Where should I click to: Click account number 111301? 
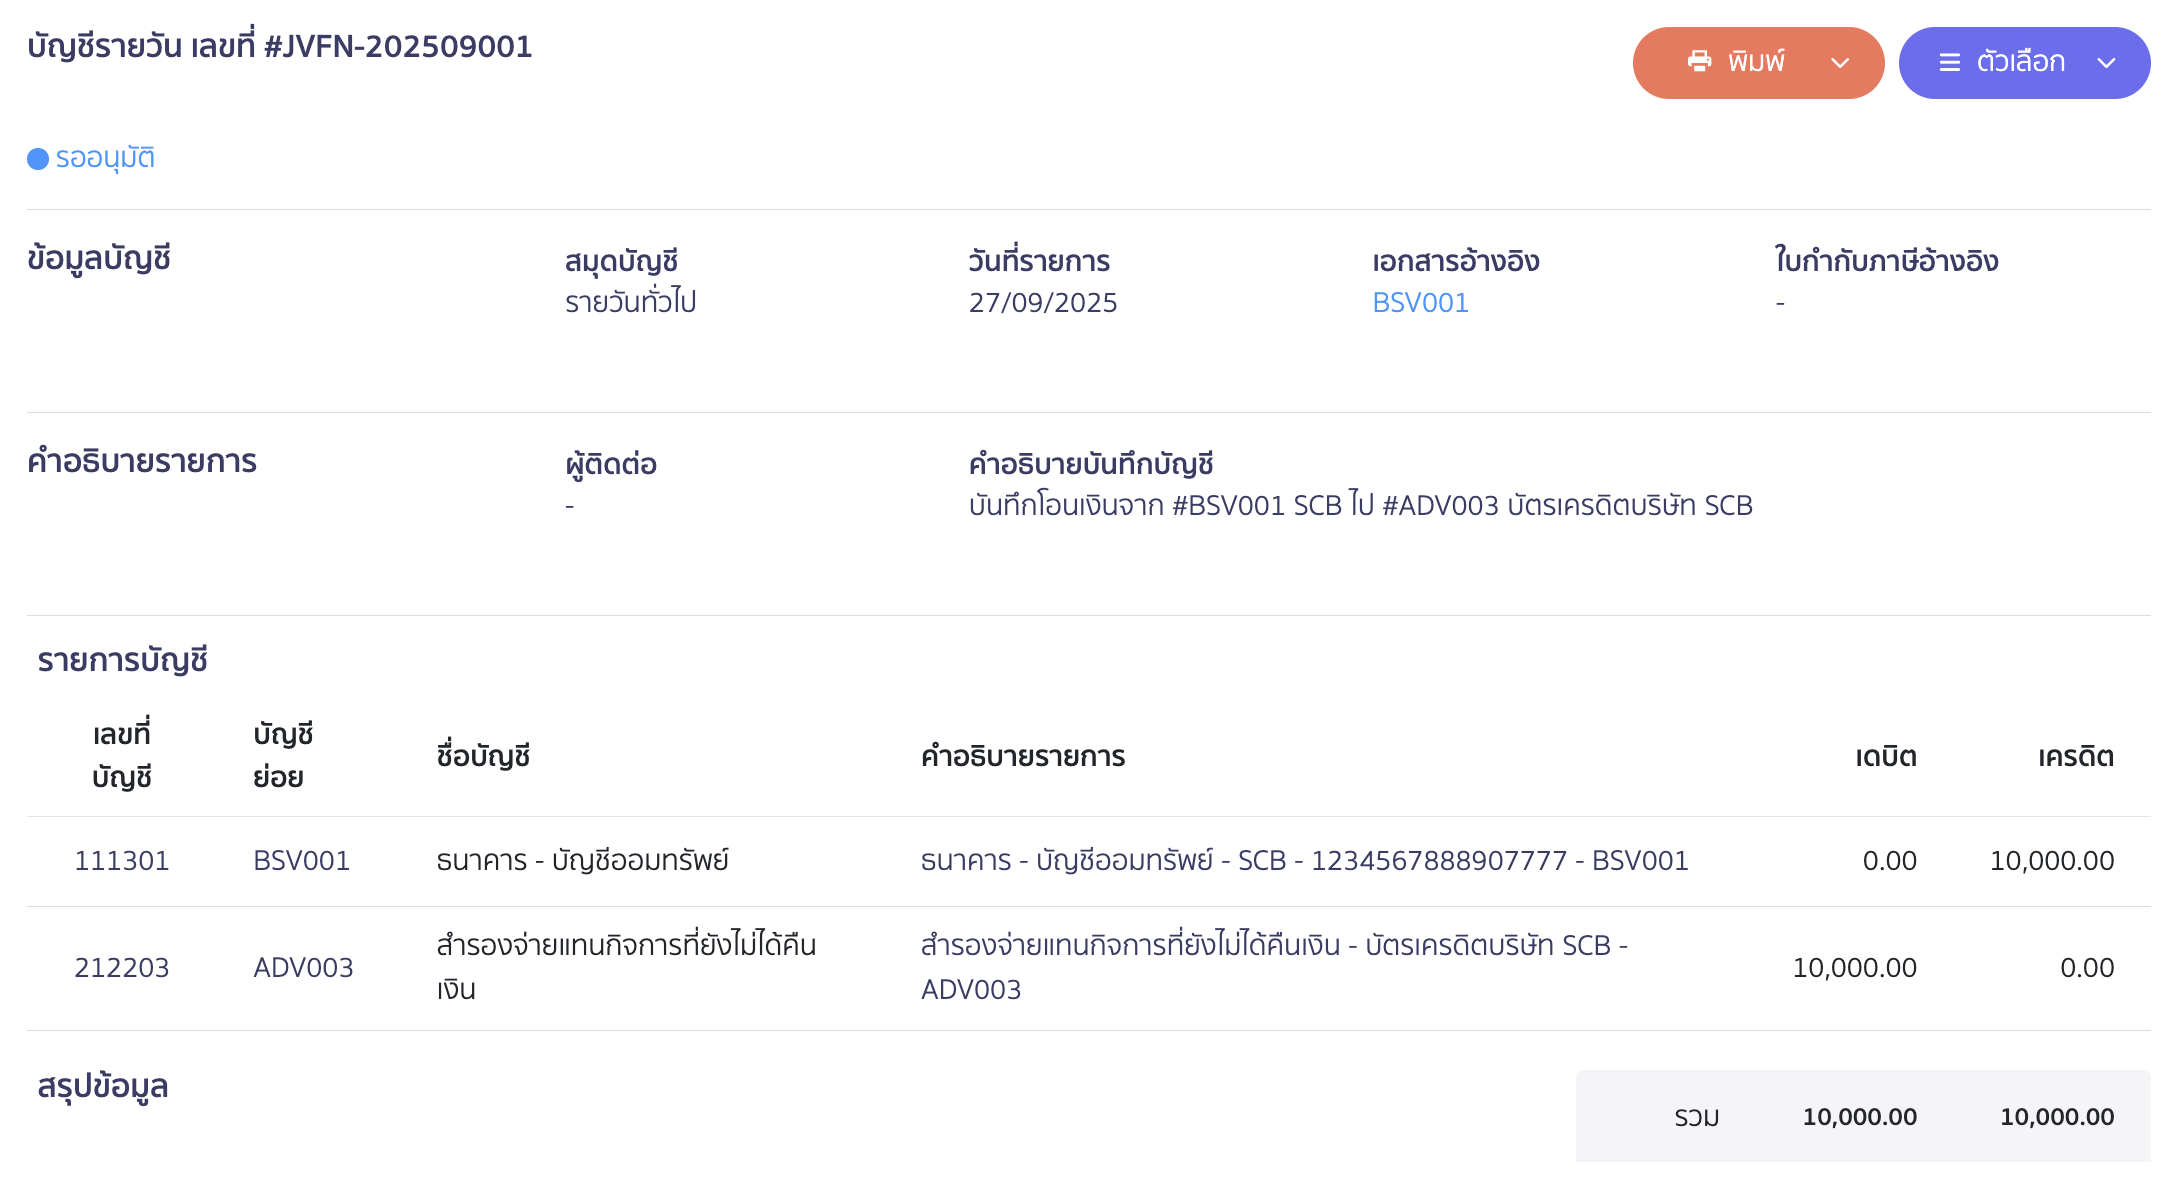122,861
